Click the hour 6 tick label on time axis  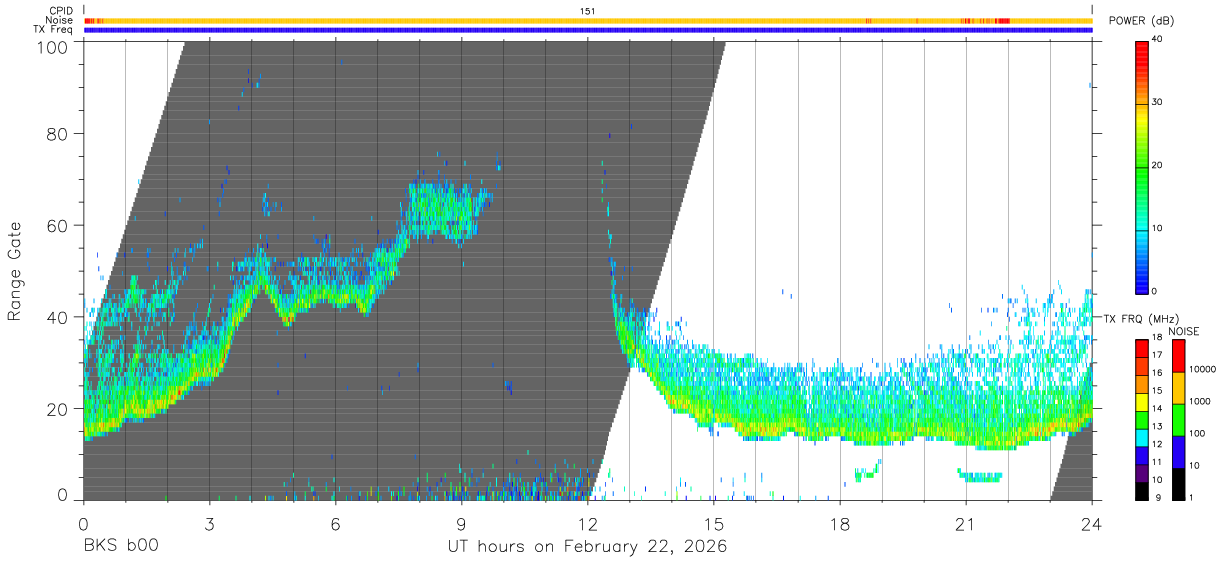click(335, 523)
